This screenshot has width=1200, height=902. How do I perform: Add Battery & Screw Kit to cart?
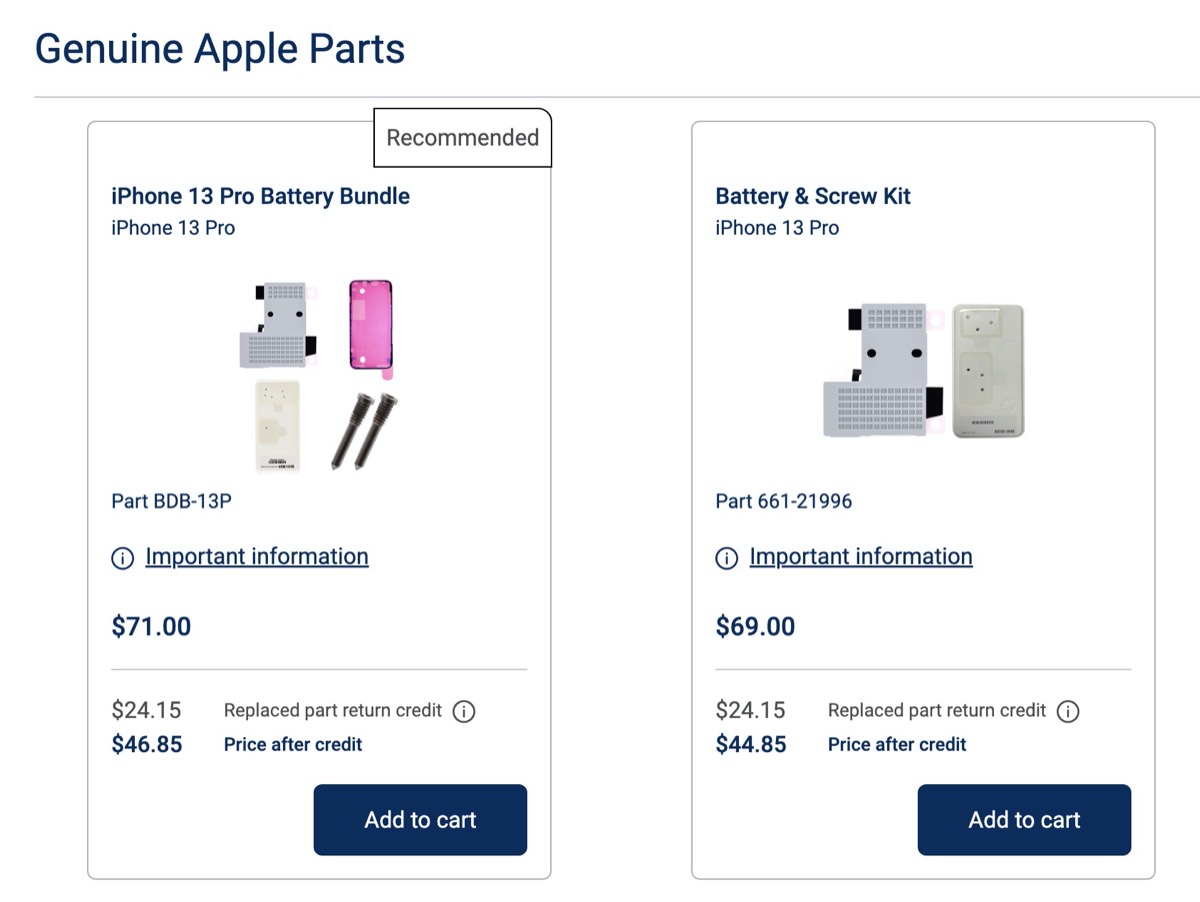1024,820
